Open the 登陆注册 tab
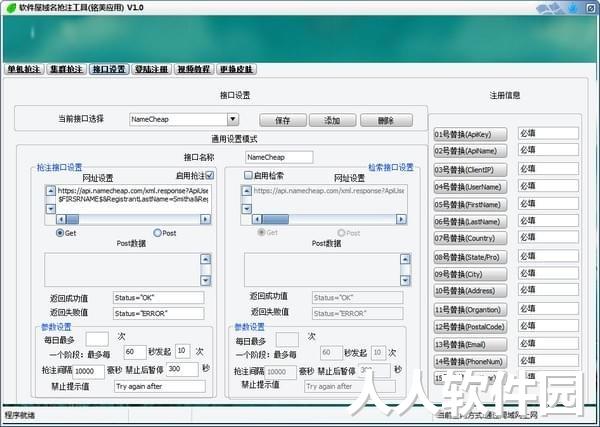This screenshot has height=427, width=600. (x=152, y=69)
